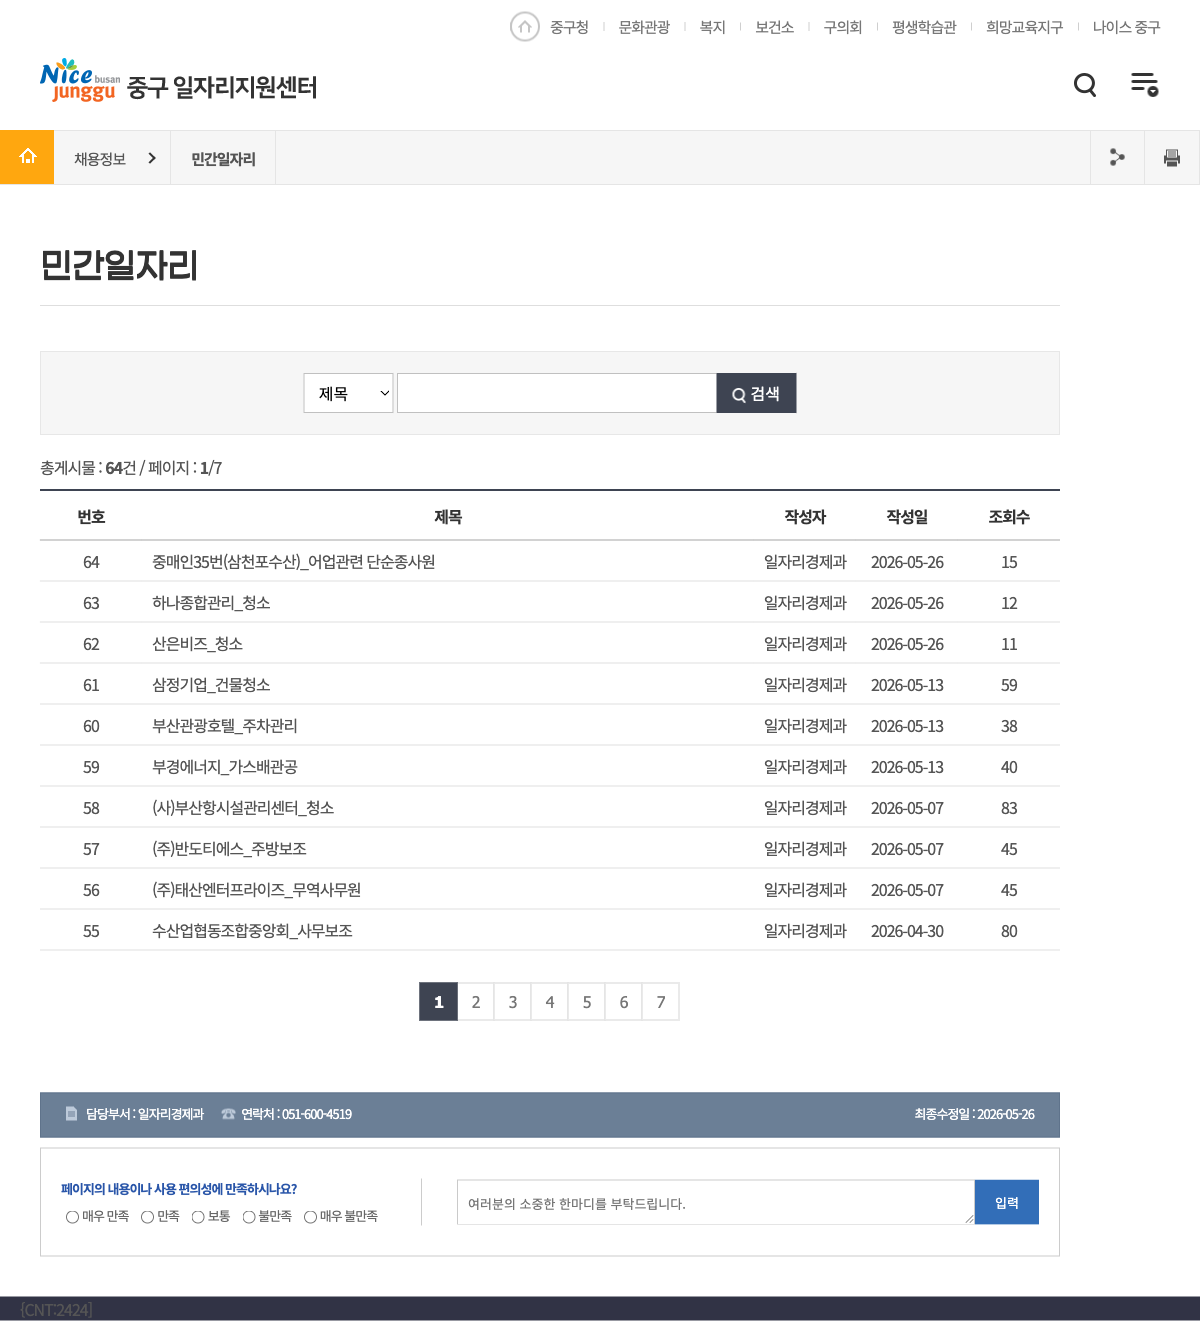Go to page 3 of the list
This screenshot has width=1200, height=1321.
[513, 1002]
